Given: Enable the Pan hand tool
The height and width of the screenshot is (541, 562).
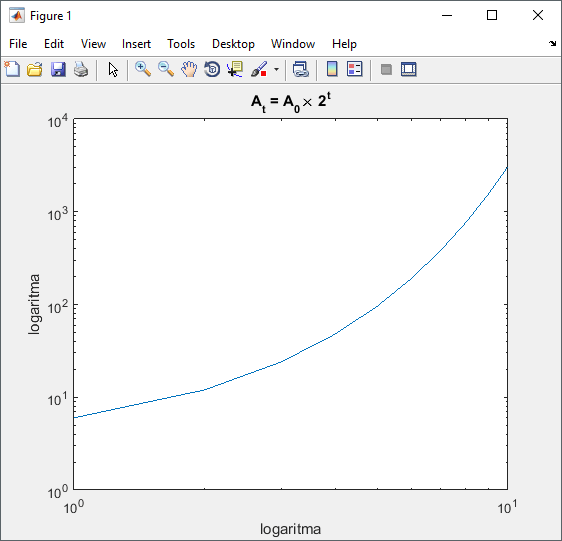Looking at the screenshot, I should tap(189, 69).
